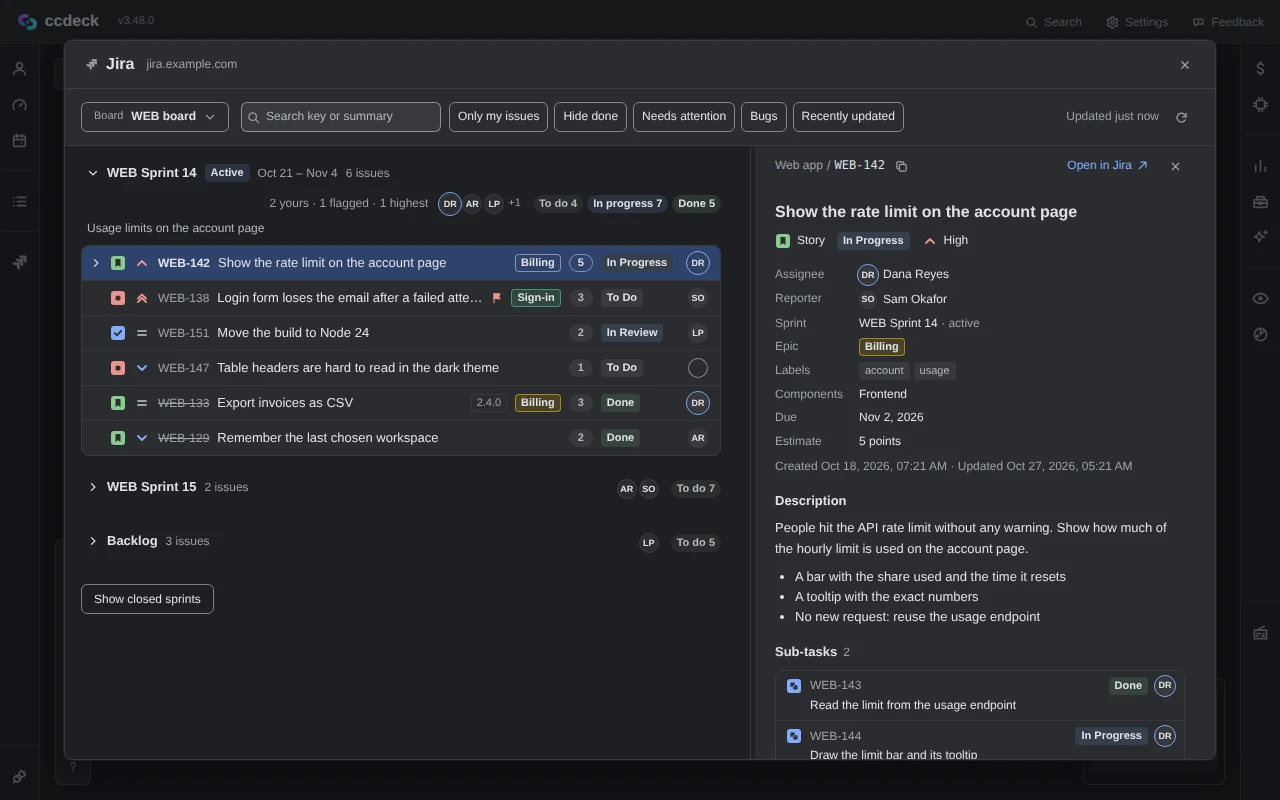The height and width of the screenshot is (800, 1280).
Task: Open the In Progress status on WEB-142 details
Action: 873,241
